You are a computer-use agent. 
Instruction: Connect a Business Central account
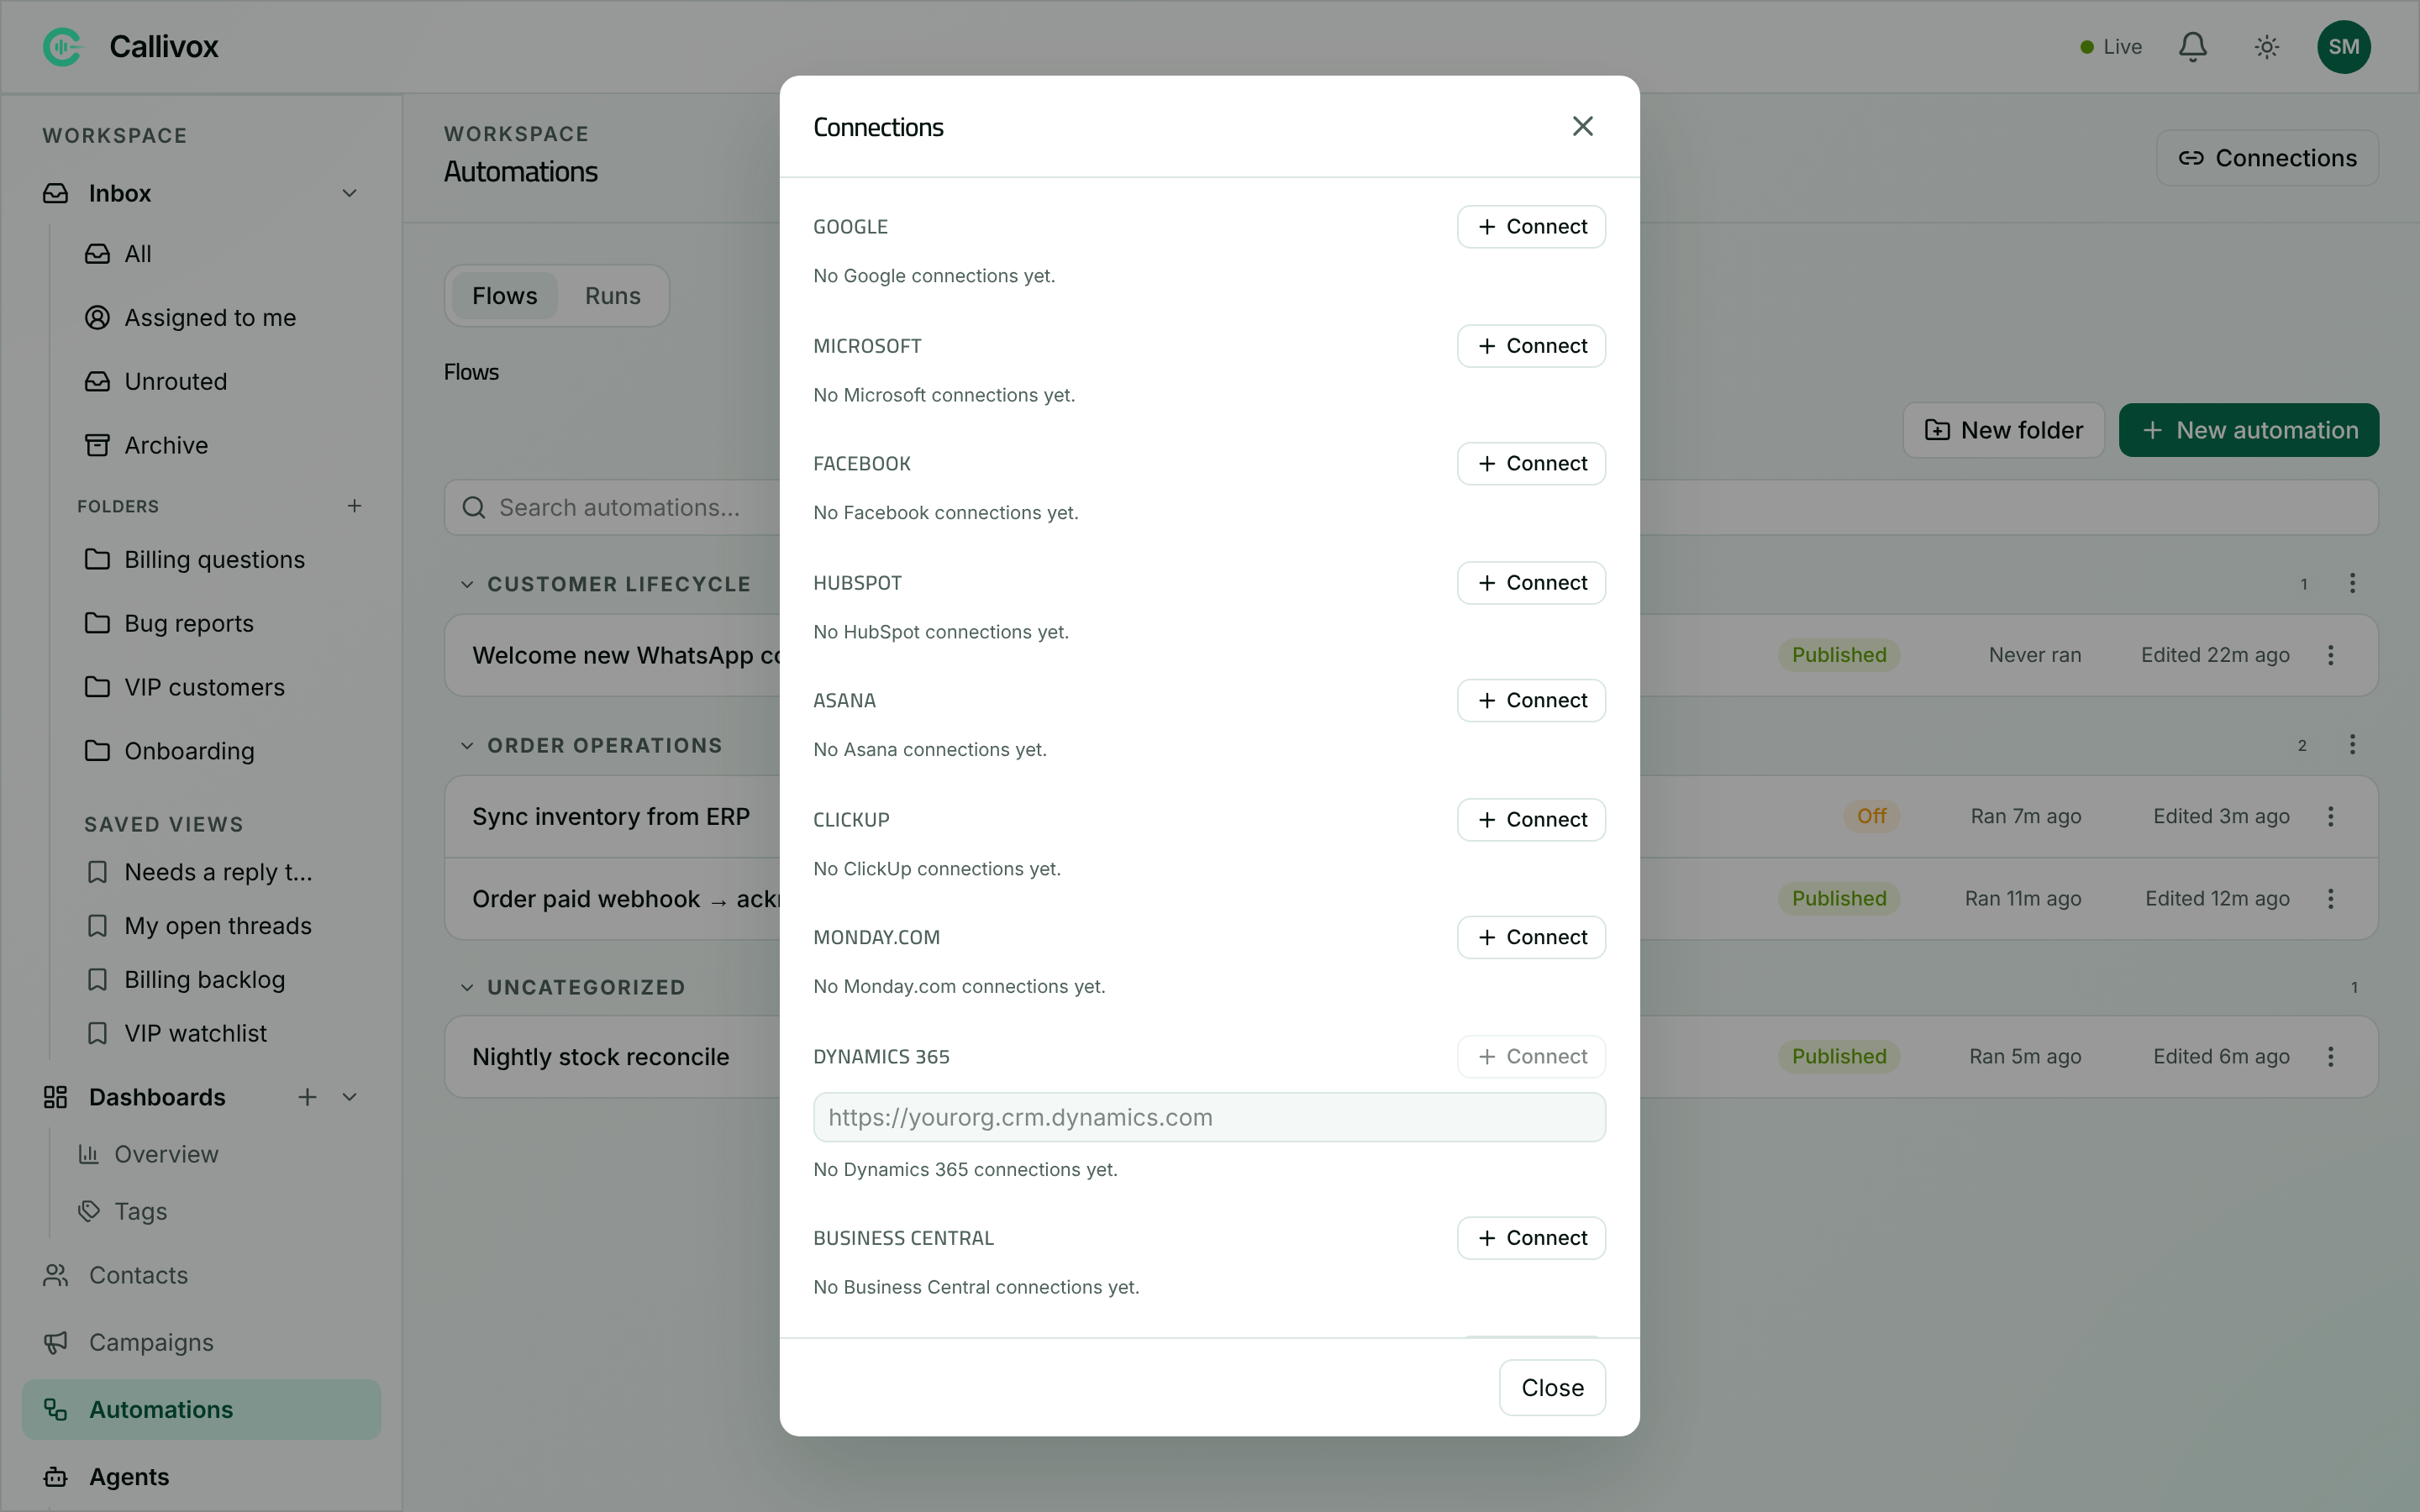click(x=1531, y=1238)
